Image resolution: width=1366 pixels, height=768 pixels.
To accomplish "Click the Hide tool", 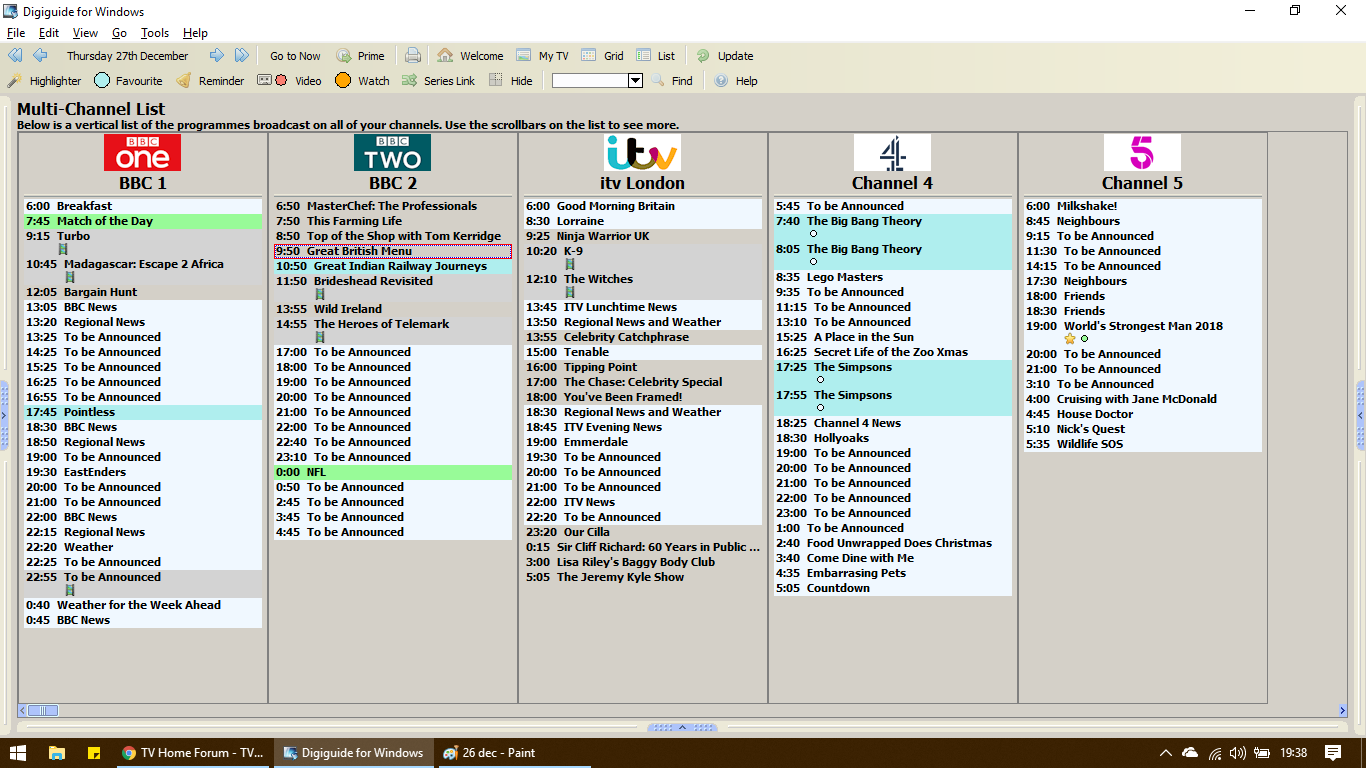I will click(511, 81).
